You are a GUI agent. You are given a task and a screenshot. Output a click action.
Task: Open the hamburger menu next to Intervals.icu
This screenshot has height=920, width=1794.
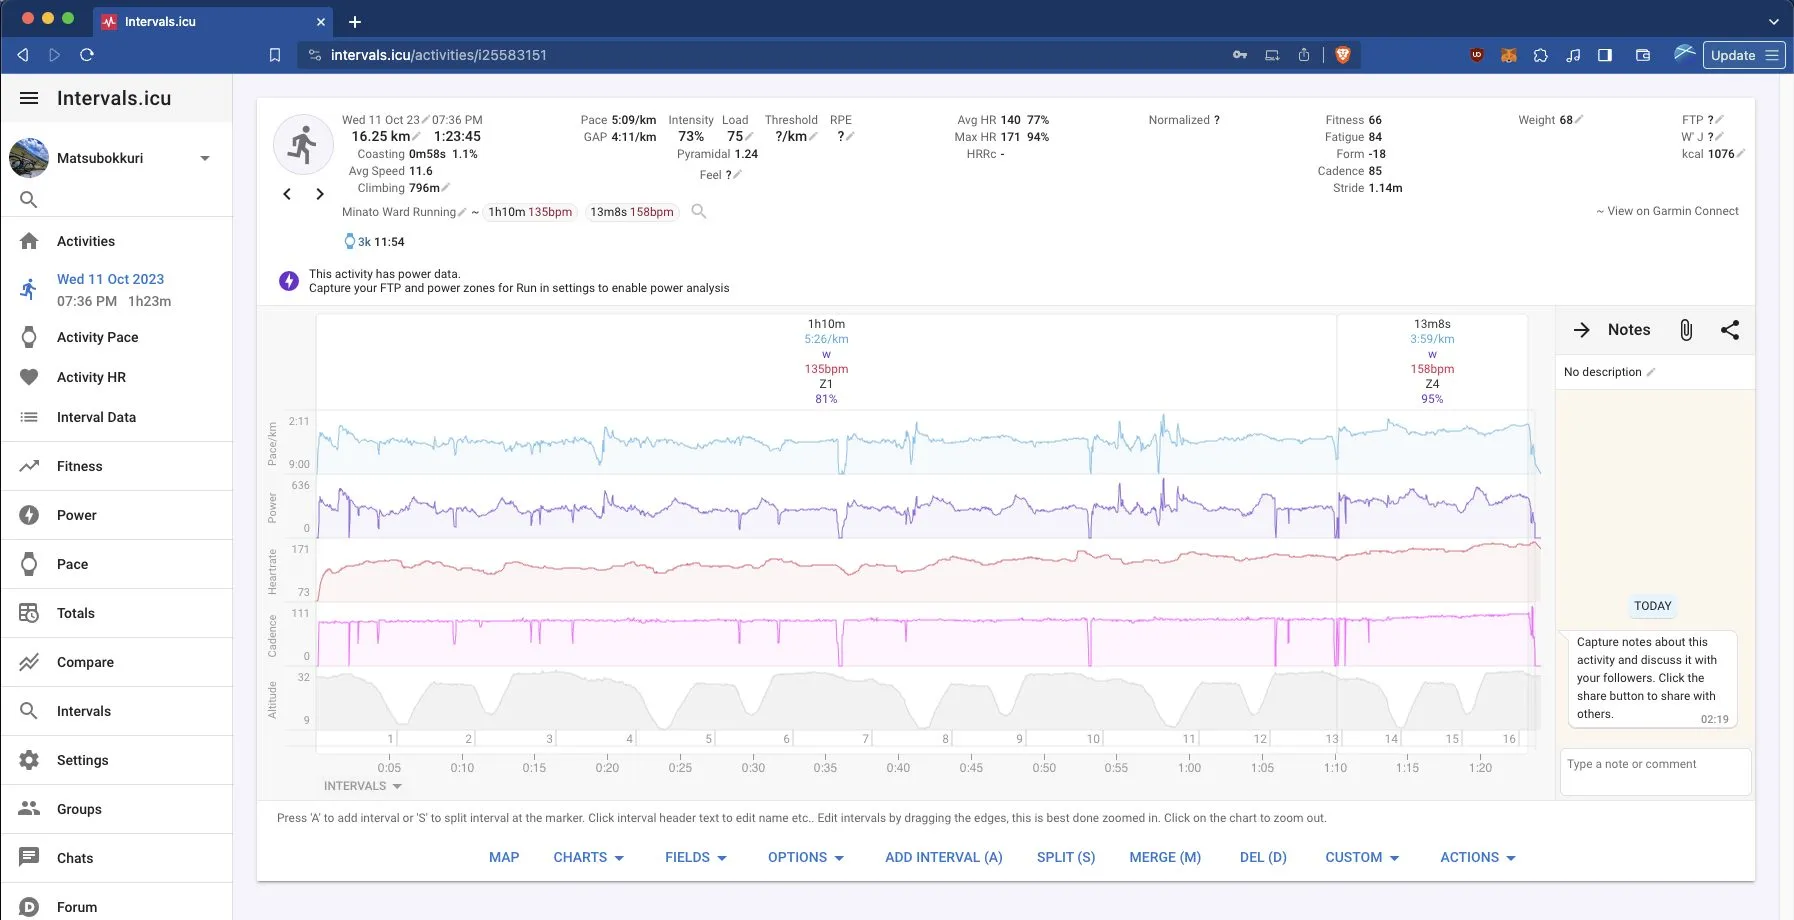coord(29,98)
